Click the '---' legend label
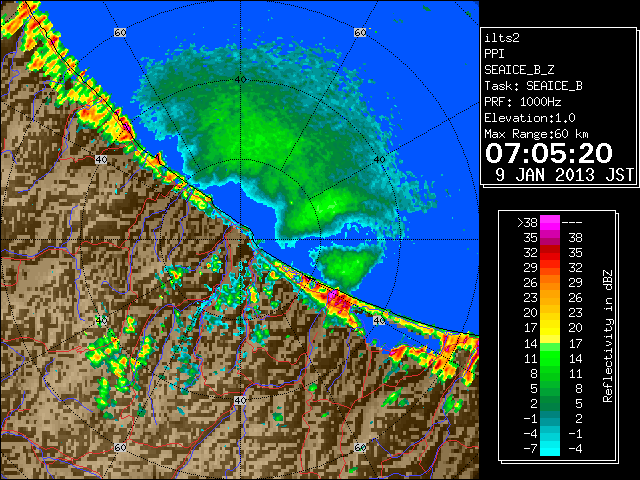This screenshot has height=480, width=640. [x=572, y=223]
